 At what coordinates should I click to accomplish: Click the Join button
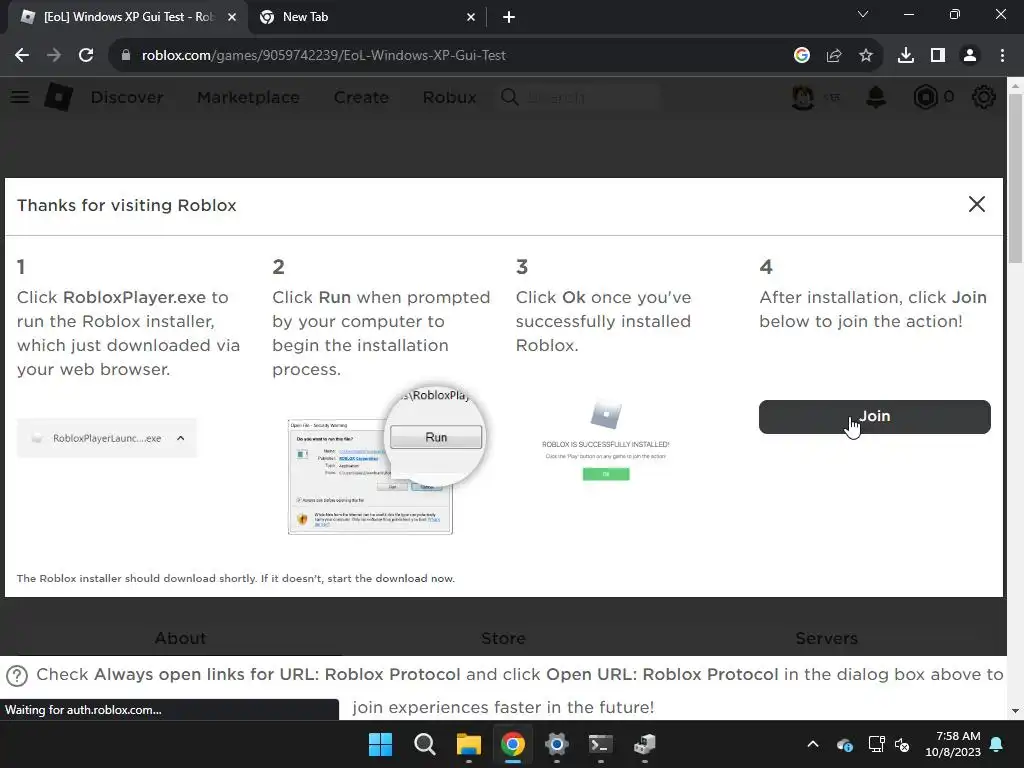pyautogui.click(x=874, y=417)
